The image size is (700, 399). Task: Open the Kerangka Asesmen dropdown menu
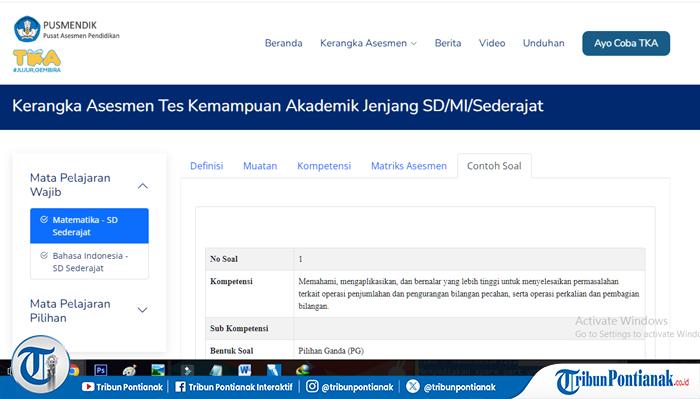pyautogui.click(x=368, y=43)
